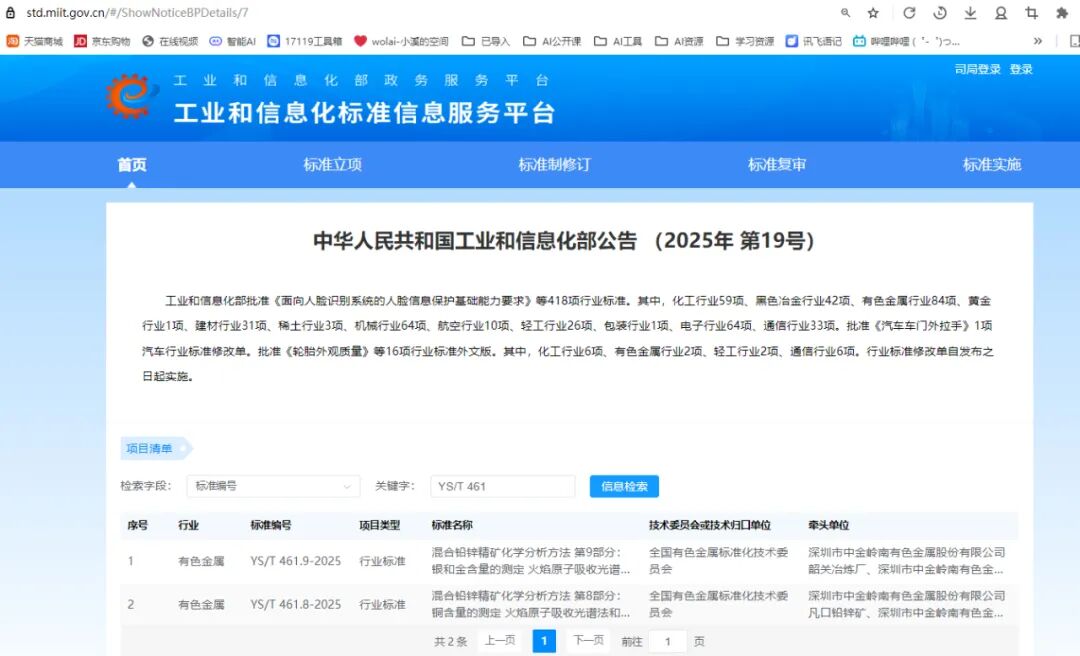Go to 下一页 in pagination
The height and width of the screenshot is (656, 1080).
tap(589, 641)
